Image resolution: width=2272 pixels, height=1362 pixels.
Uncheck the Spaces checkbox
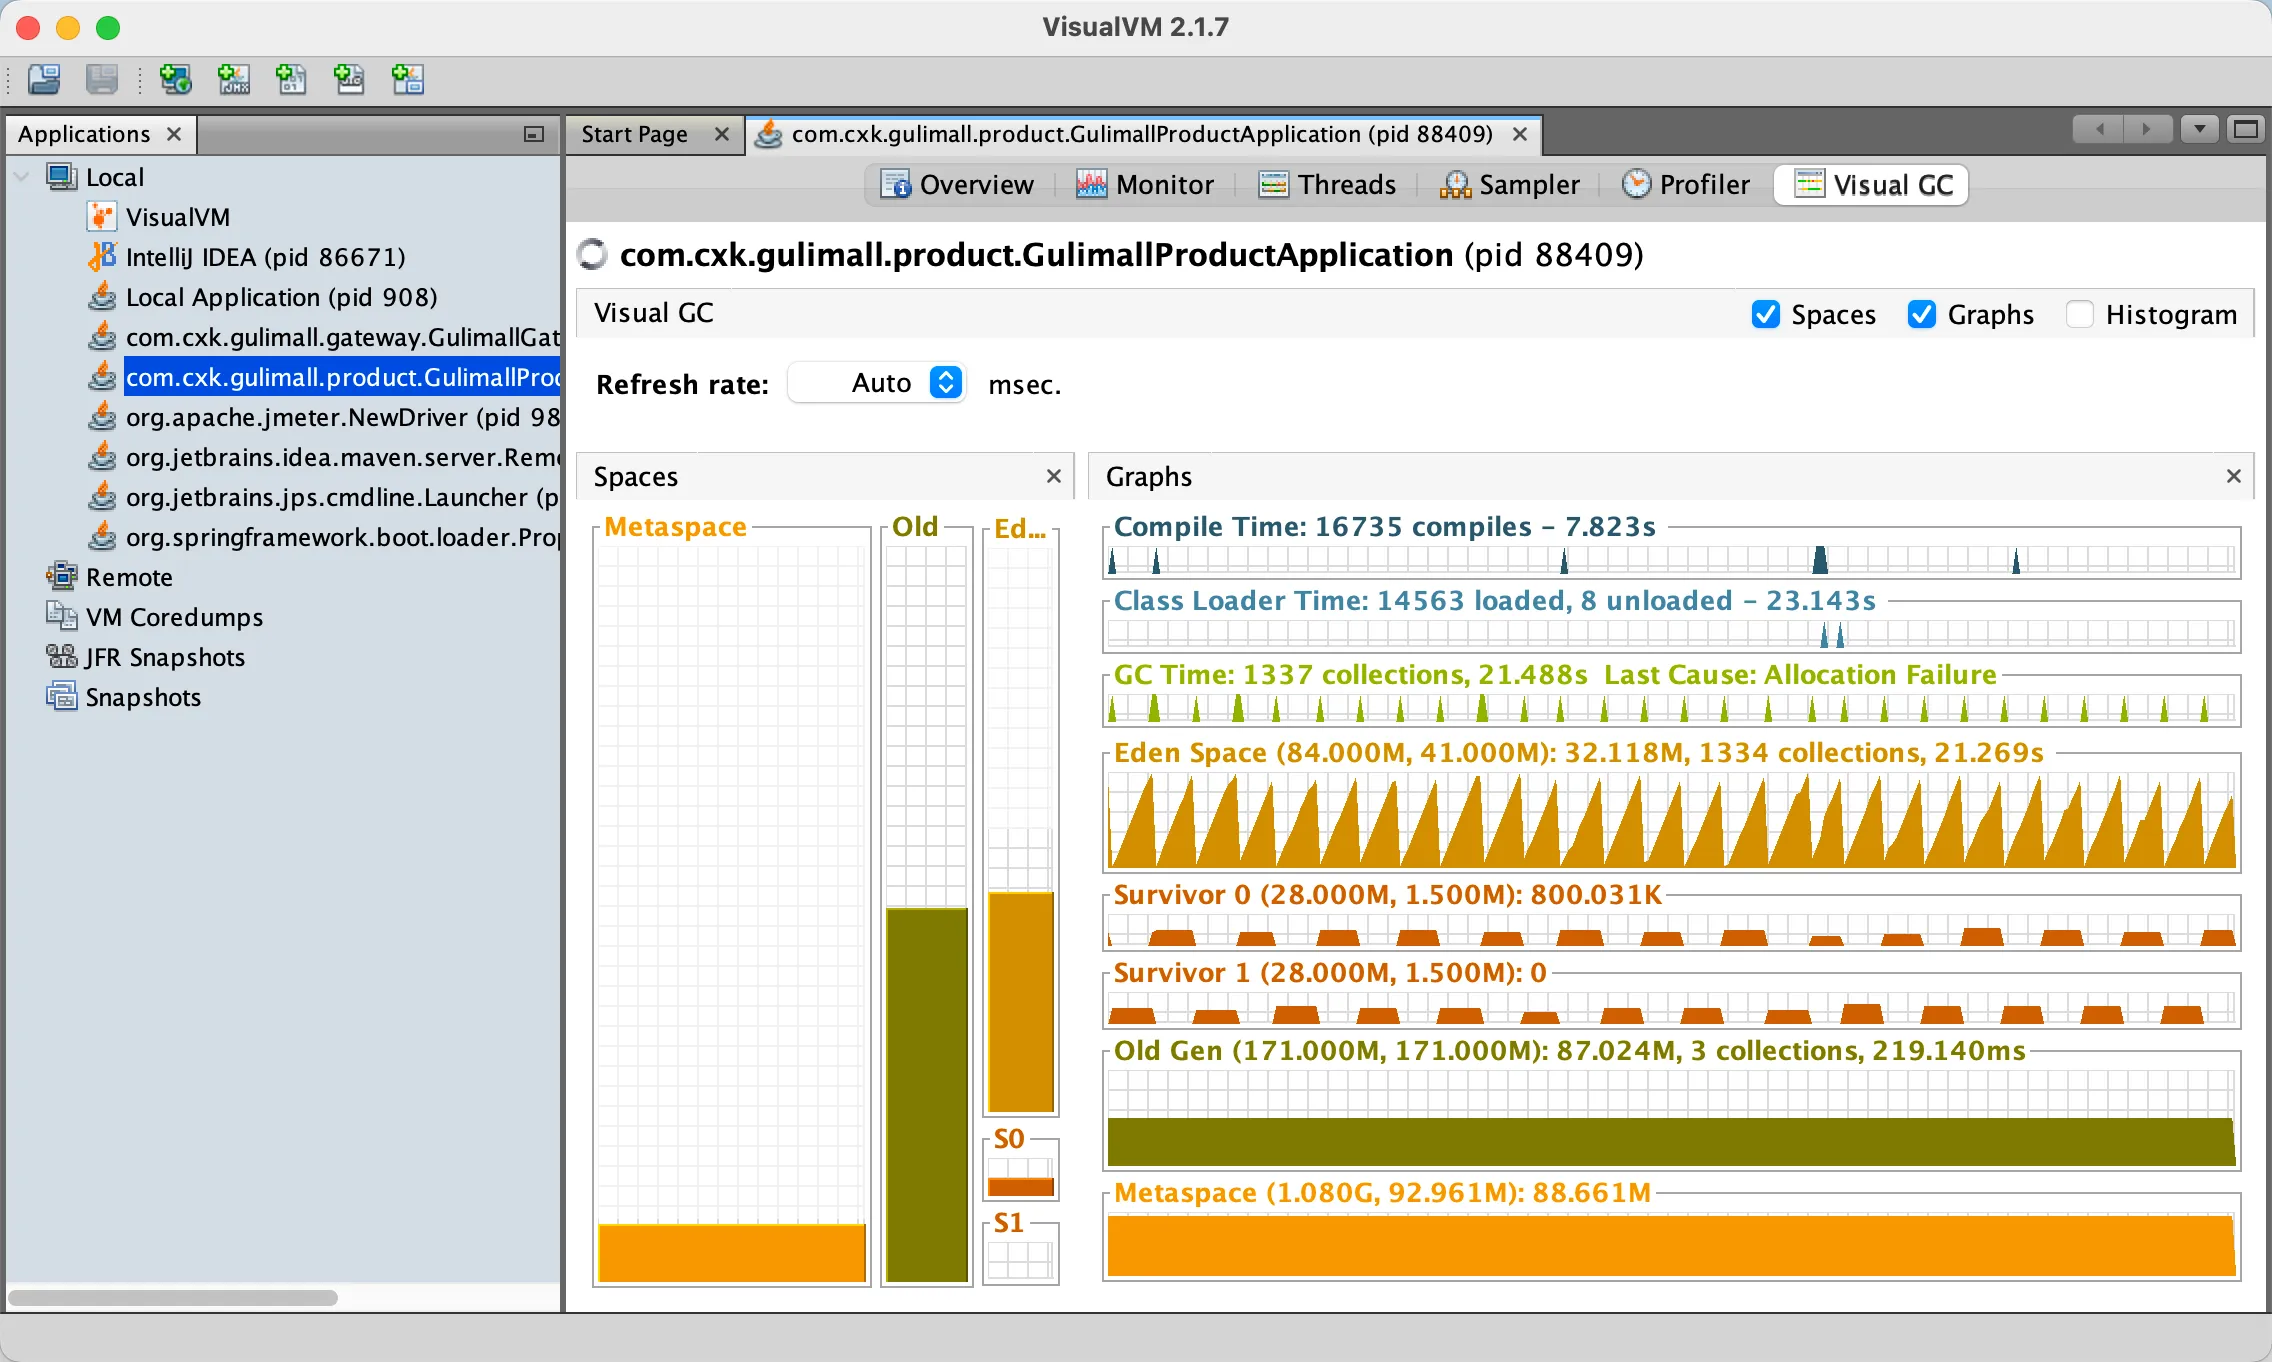pos(1766,314)
